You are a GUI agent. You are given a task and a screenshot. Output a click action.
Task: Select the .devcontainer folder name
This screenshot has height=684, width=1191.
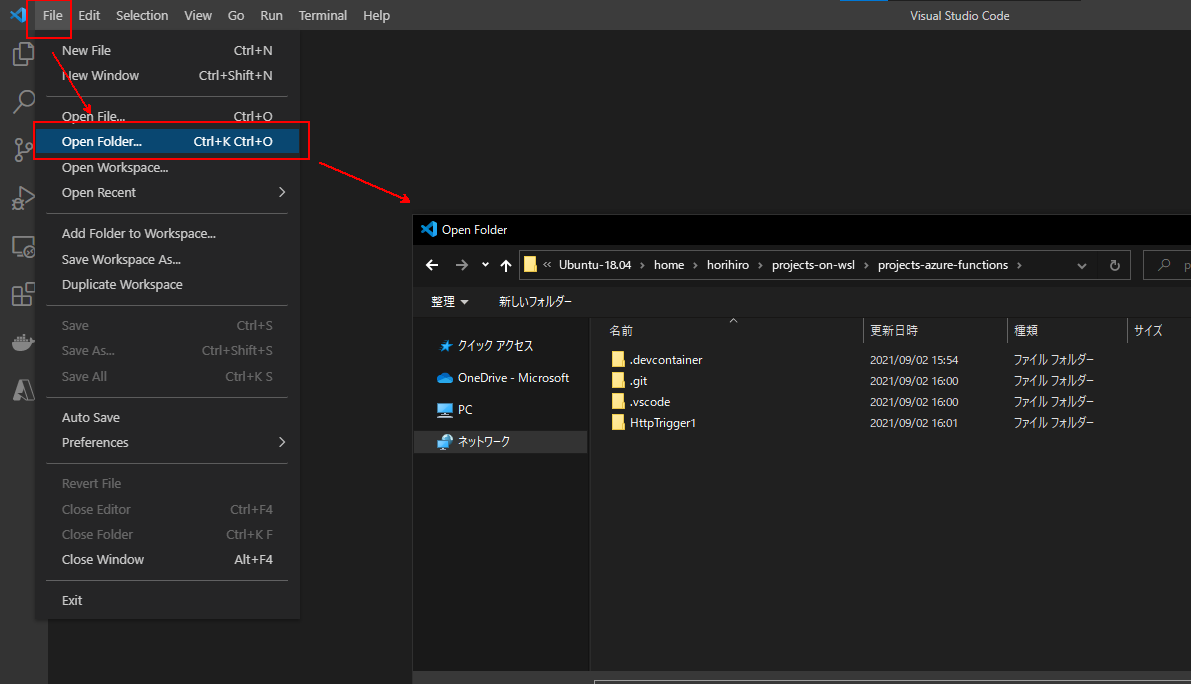tap(666, 359)
